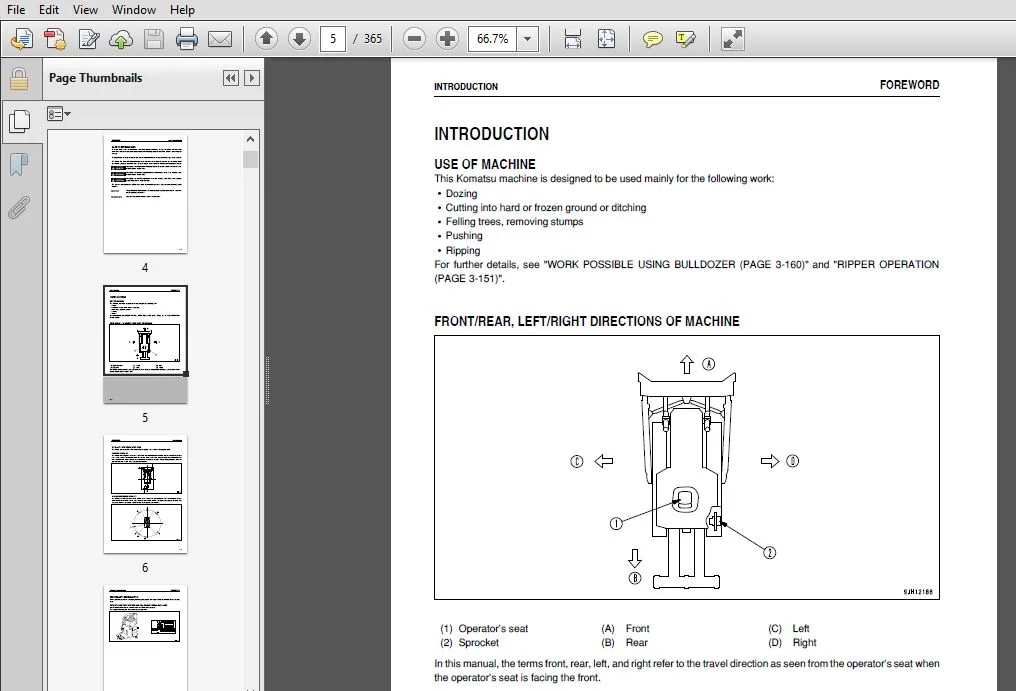Open the Attachments paperclip sidebar icon
The image size is (1016, 691).
(19, 208)
